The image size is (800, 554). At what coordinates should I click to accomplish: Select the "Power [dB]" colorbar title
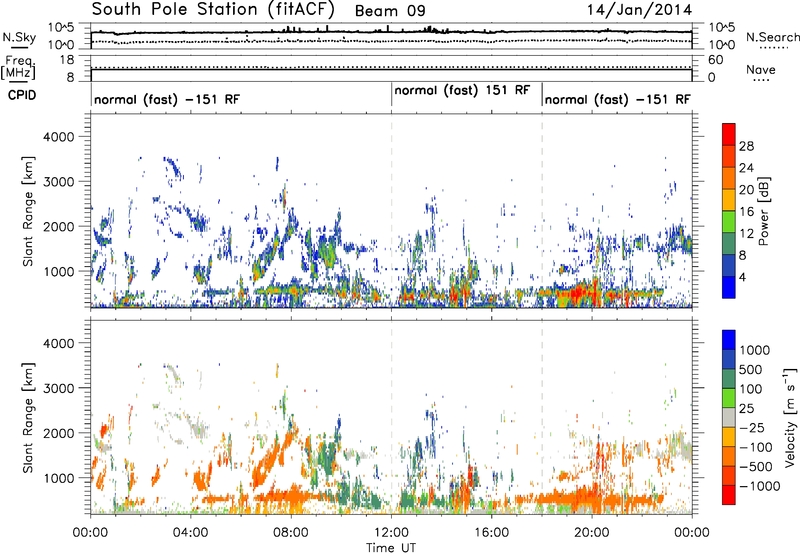[x=763, y=211]
